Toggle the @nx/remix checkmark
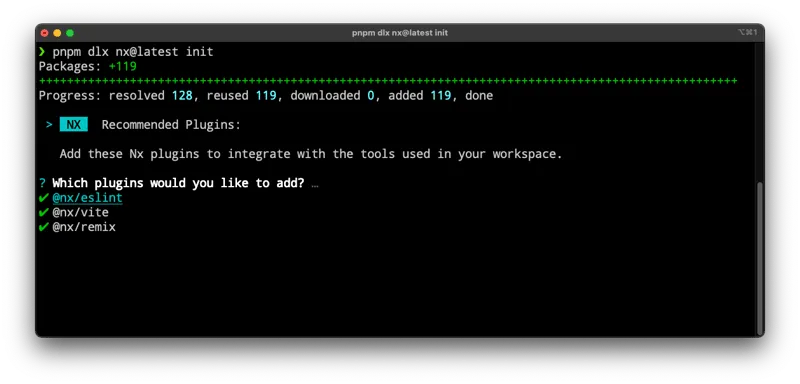 click(x=43, y=227)
